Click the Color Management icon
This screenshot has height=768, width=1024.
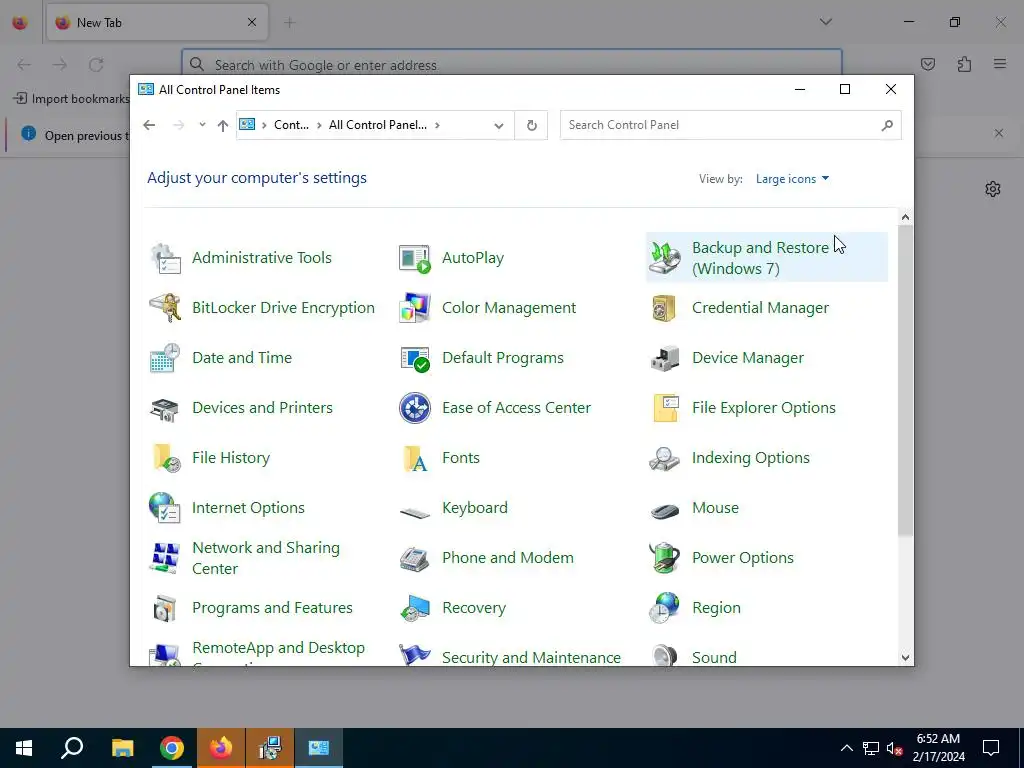415,308
